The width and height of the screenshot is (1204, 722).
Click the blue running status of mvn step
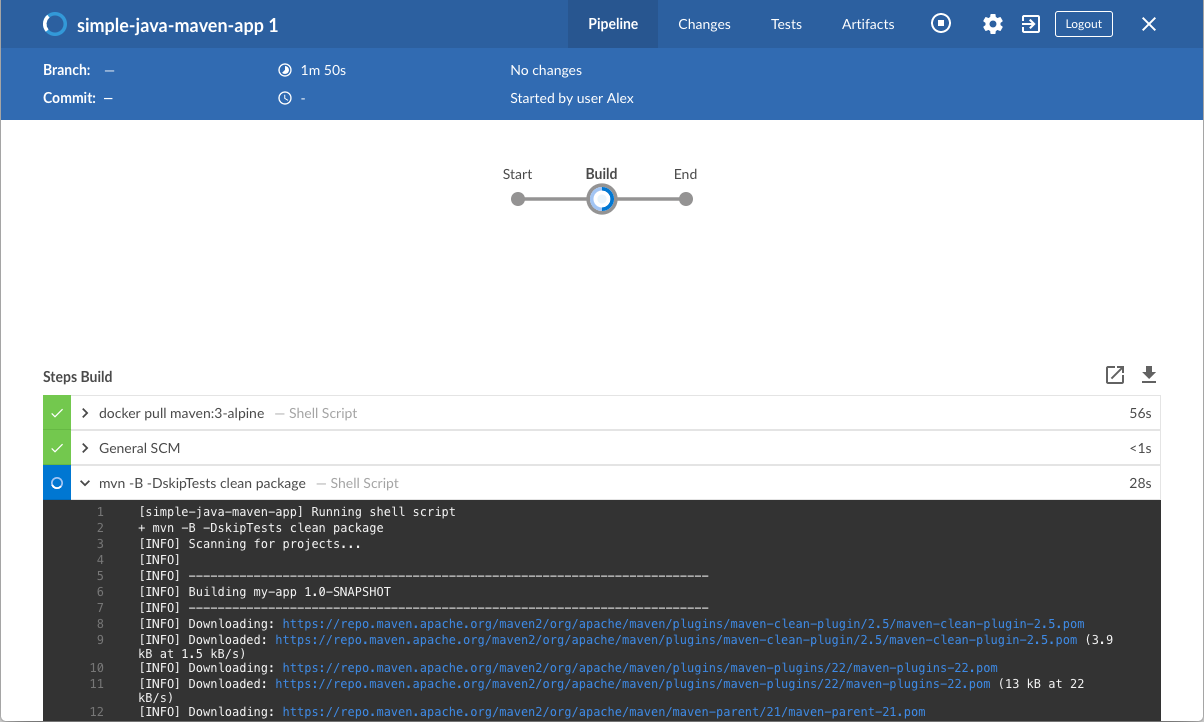(57, 483)
